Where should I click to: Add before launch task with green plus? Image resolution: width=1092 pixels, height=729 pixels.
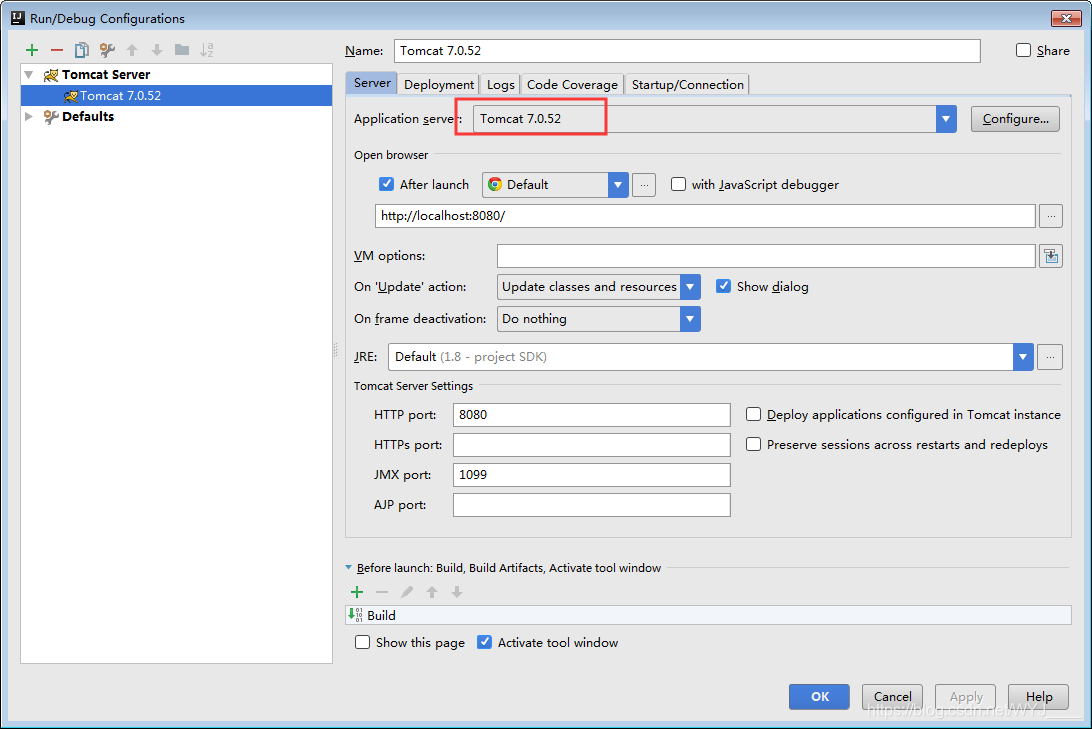point(357,592)
